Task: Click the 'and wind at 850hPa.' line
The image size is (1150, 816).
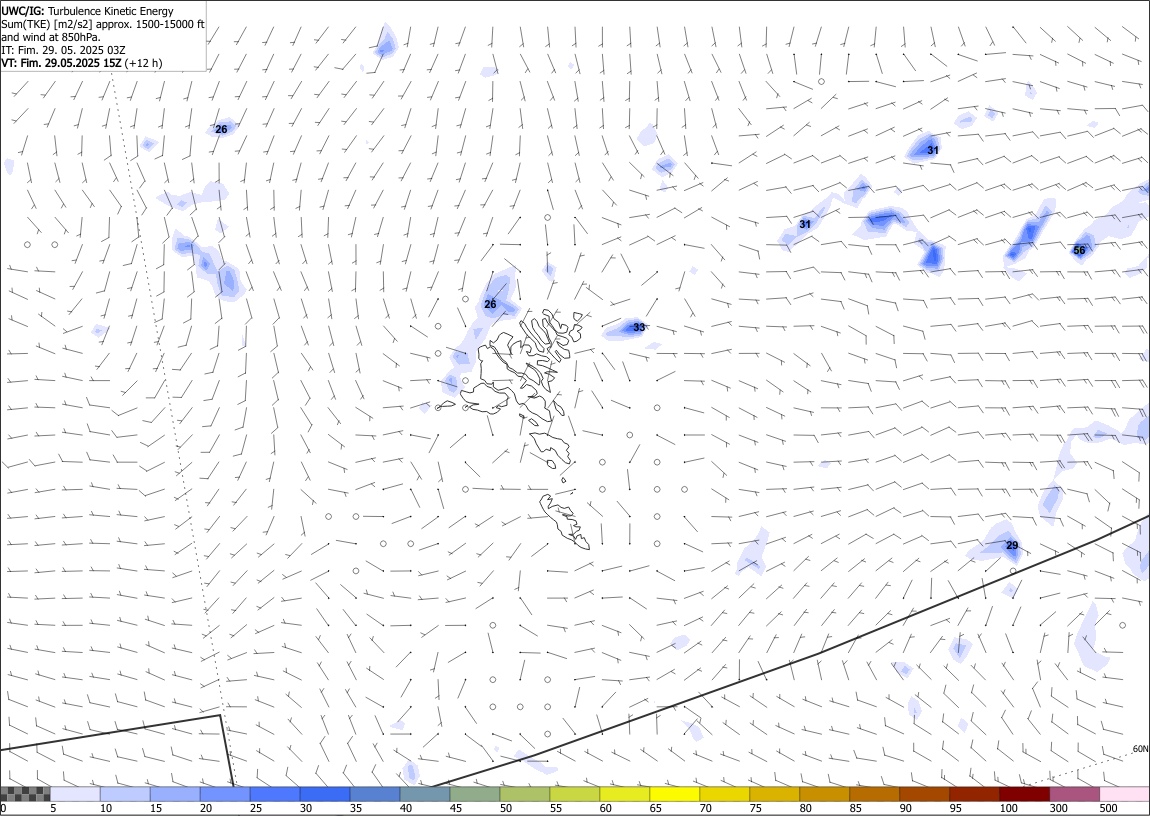Action: click(51, 37)
